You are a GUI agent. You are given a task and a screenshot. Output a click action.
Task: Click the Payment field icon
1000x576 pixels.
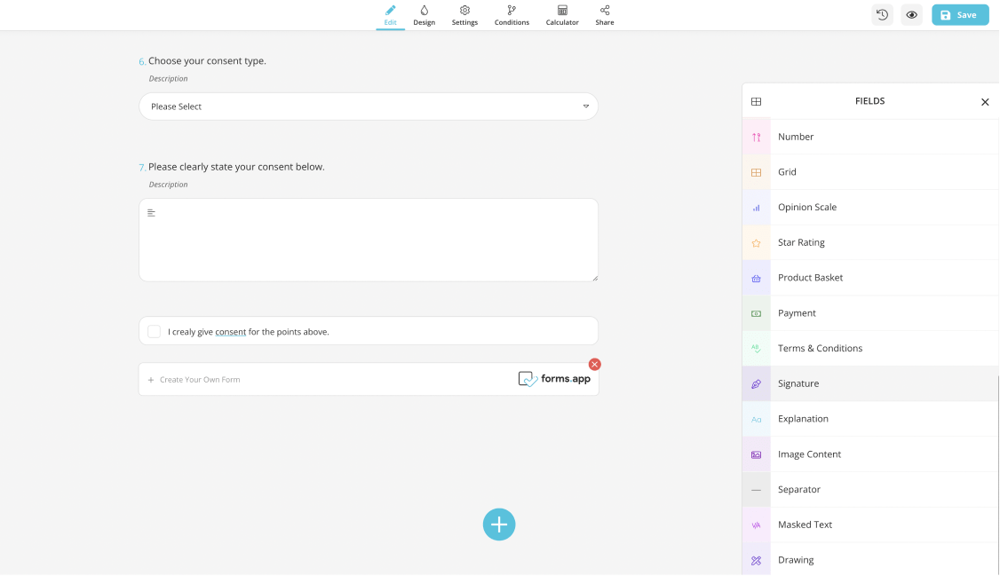[x=756, y=313]
